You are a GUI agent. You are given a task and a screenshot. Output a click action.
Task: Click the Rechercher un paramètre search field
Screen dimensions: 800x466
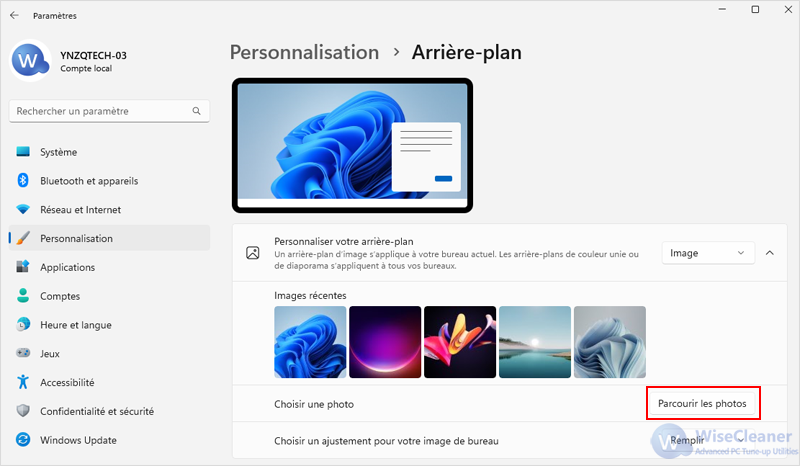109,111
